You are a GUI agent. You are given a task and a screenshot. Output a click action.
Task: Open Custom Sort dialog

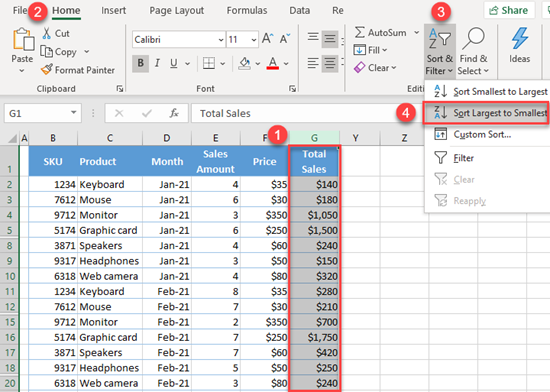[x=487, y=134]
